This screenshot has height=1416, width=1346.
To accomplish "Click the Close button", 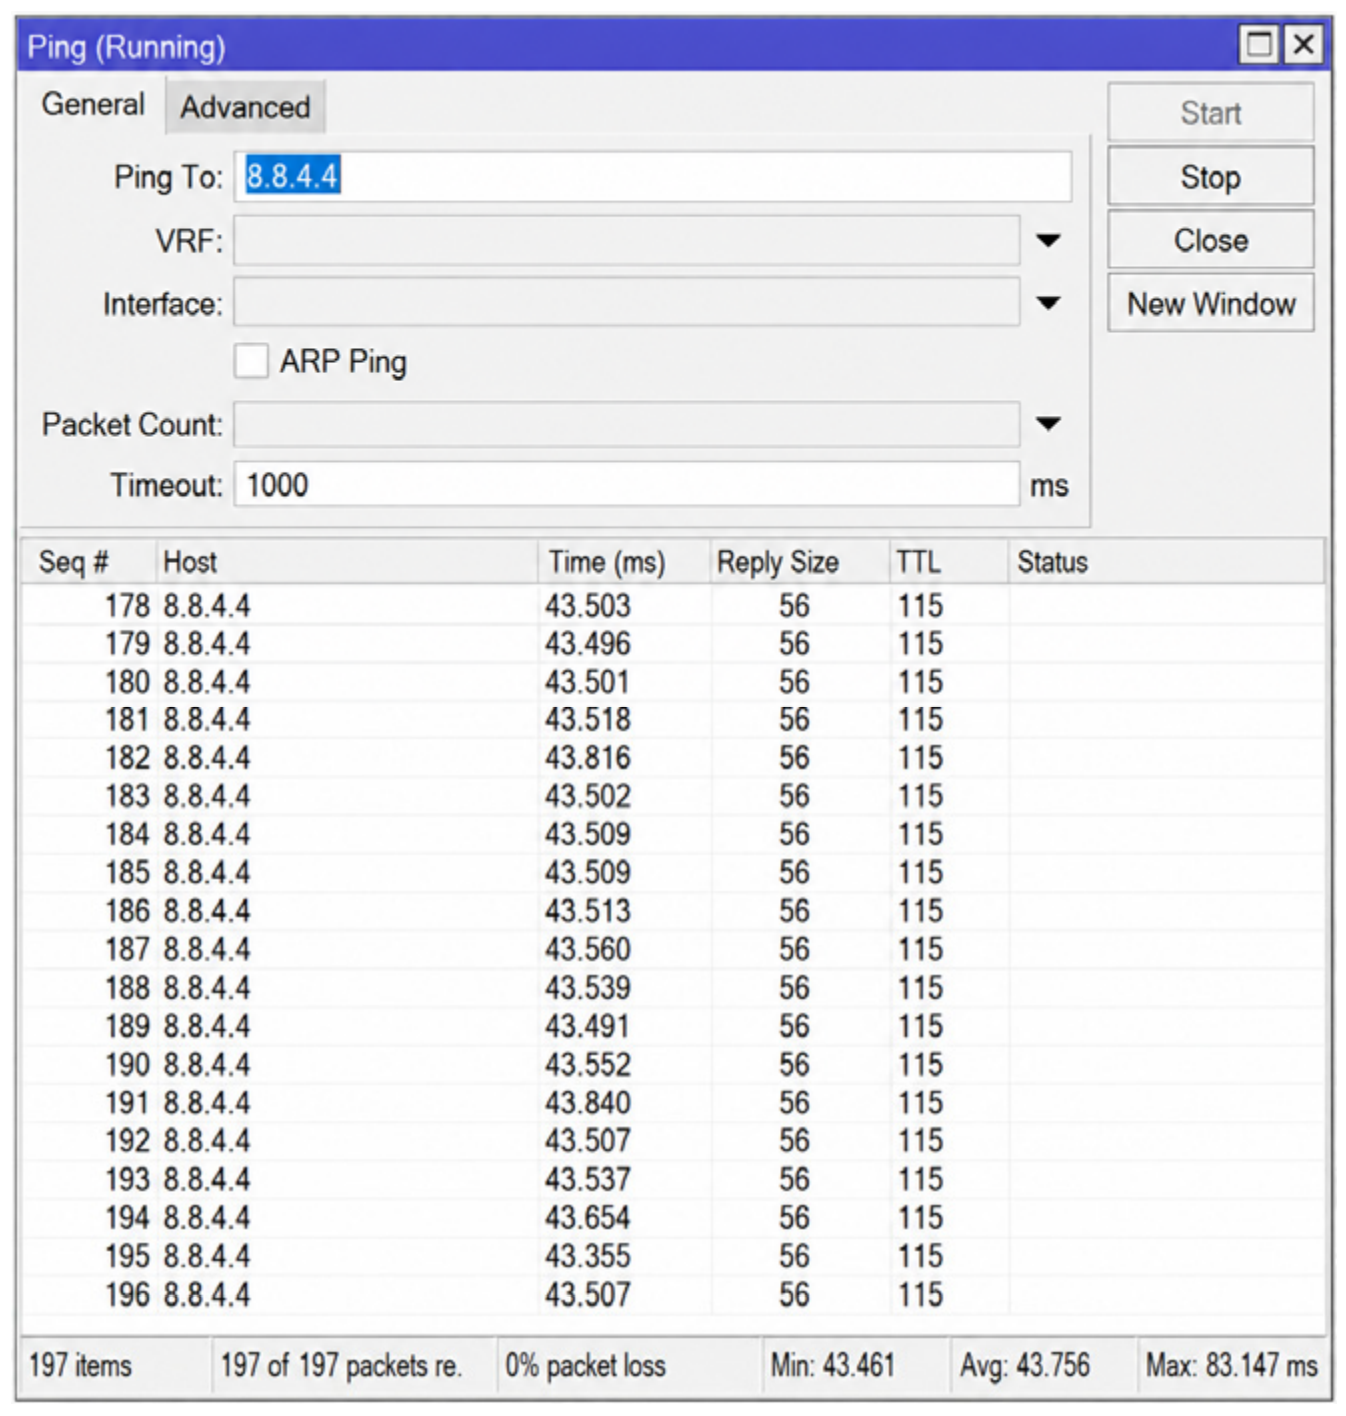I will click(1211, 240).
